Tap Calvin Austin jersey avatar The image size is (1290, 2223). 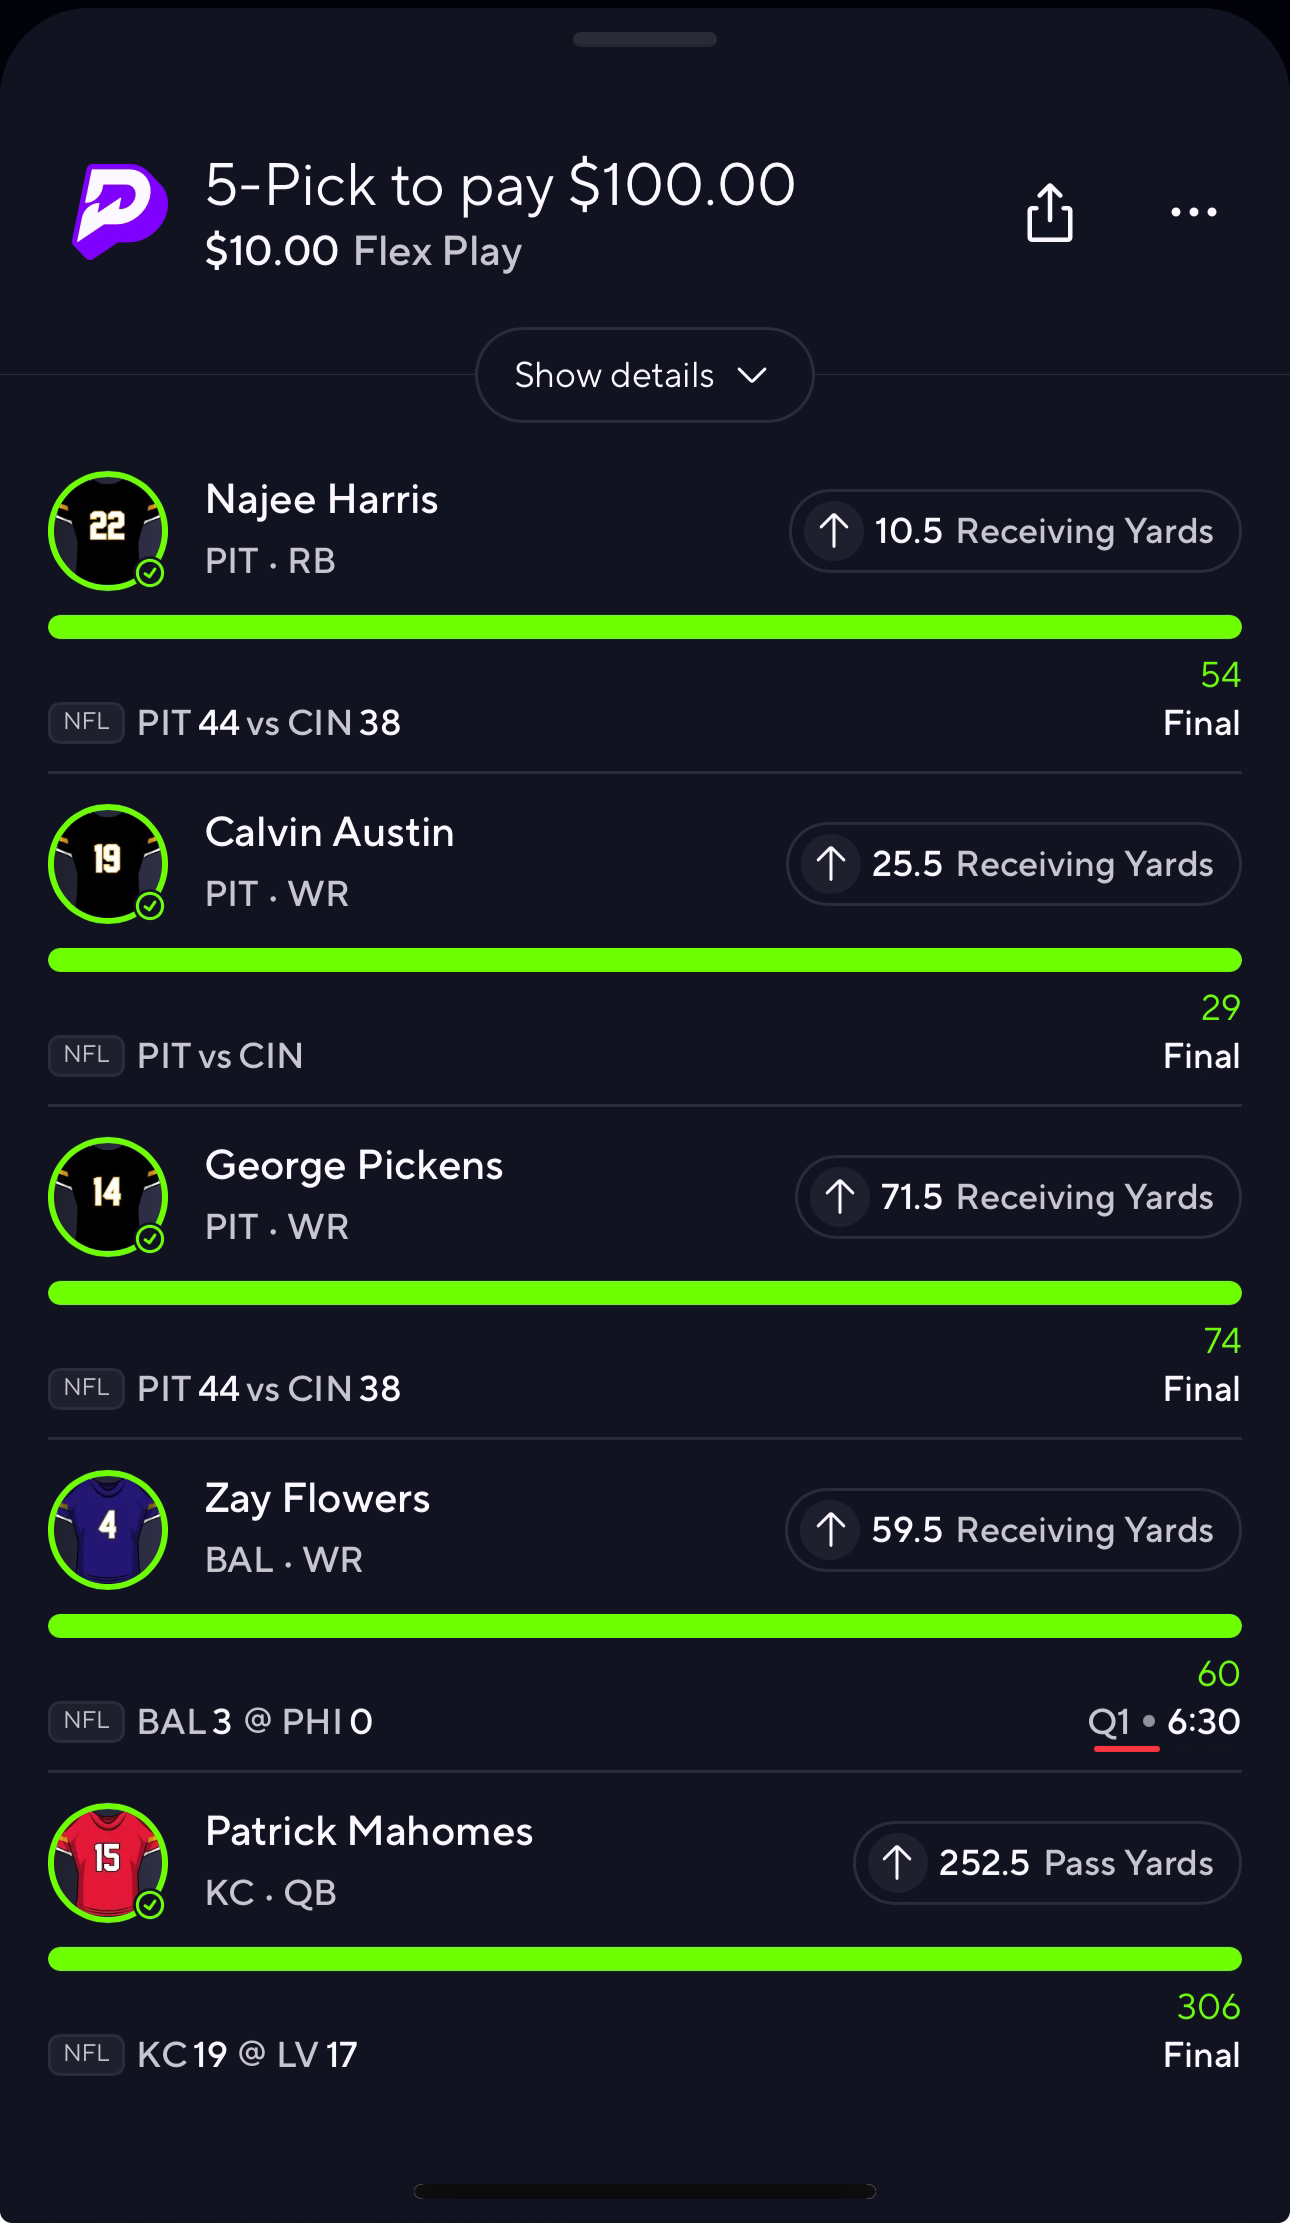click(x=108, y=863)
